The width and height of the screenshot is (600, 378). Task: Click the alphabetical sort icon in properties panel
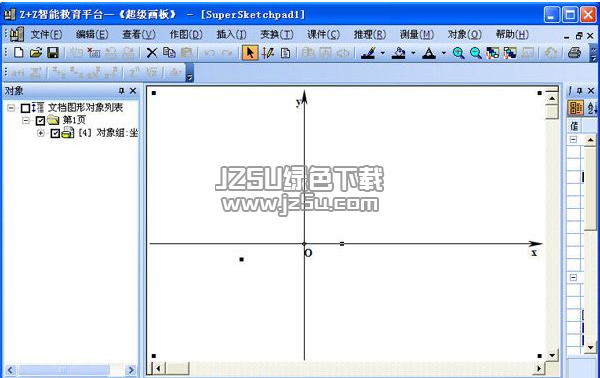click(x=592, y=108)
